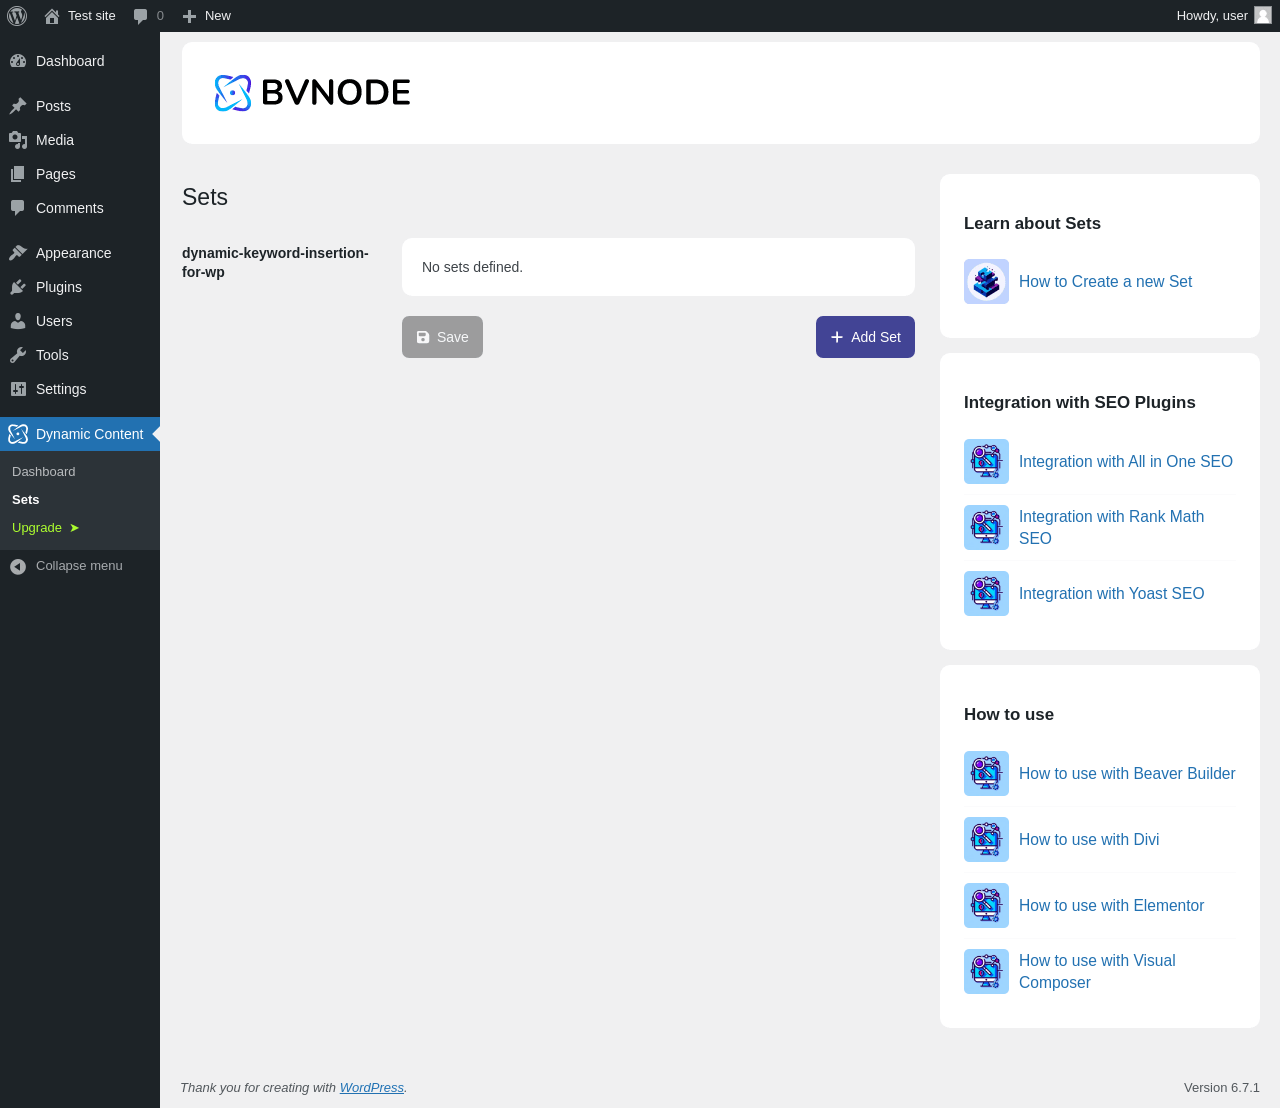Viewport: 1280px width, 1108px height.
Task: Click the New label in the admin bar
Action: 218,16
